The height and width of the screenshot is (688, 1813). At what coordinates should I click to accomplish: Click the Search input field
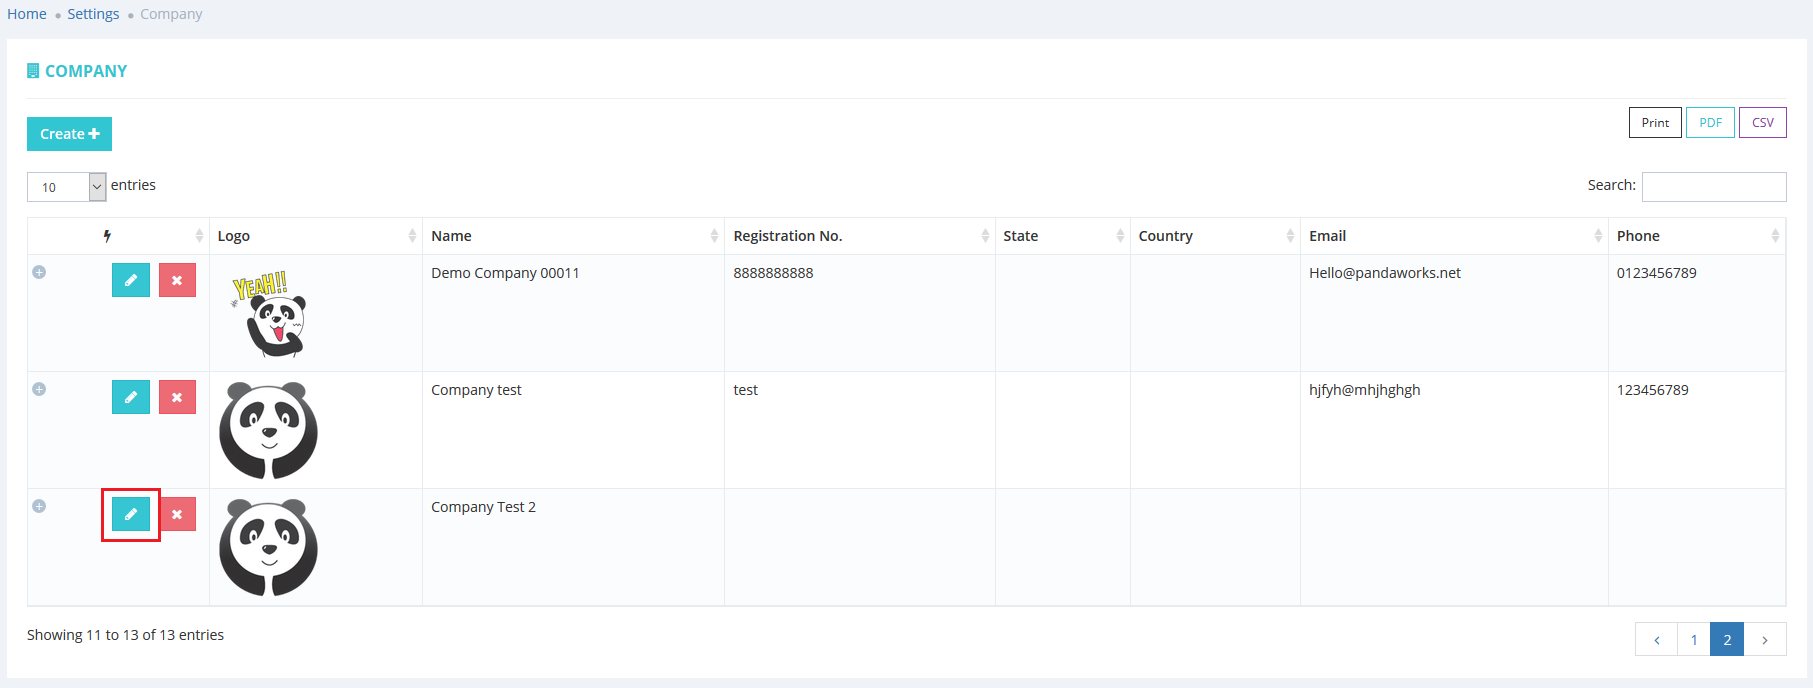coord(1713,187)
